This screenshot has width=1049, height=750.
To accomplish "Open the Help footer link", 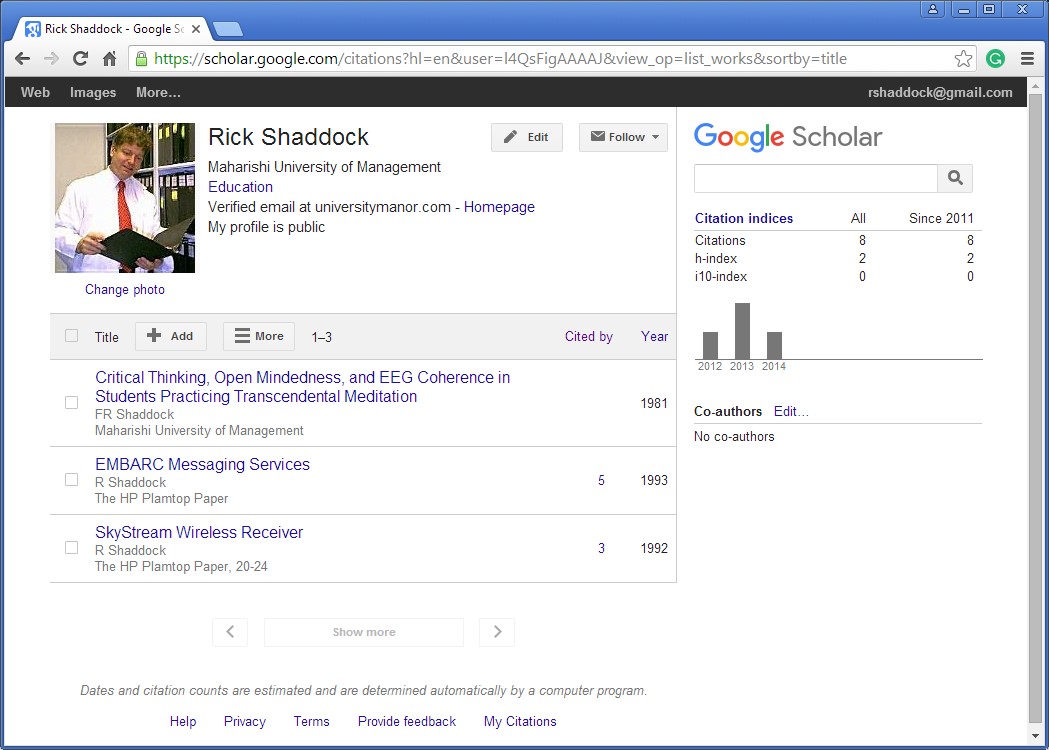I will [183, 721].
